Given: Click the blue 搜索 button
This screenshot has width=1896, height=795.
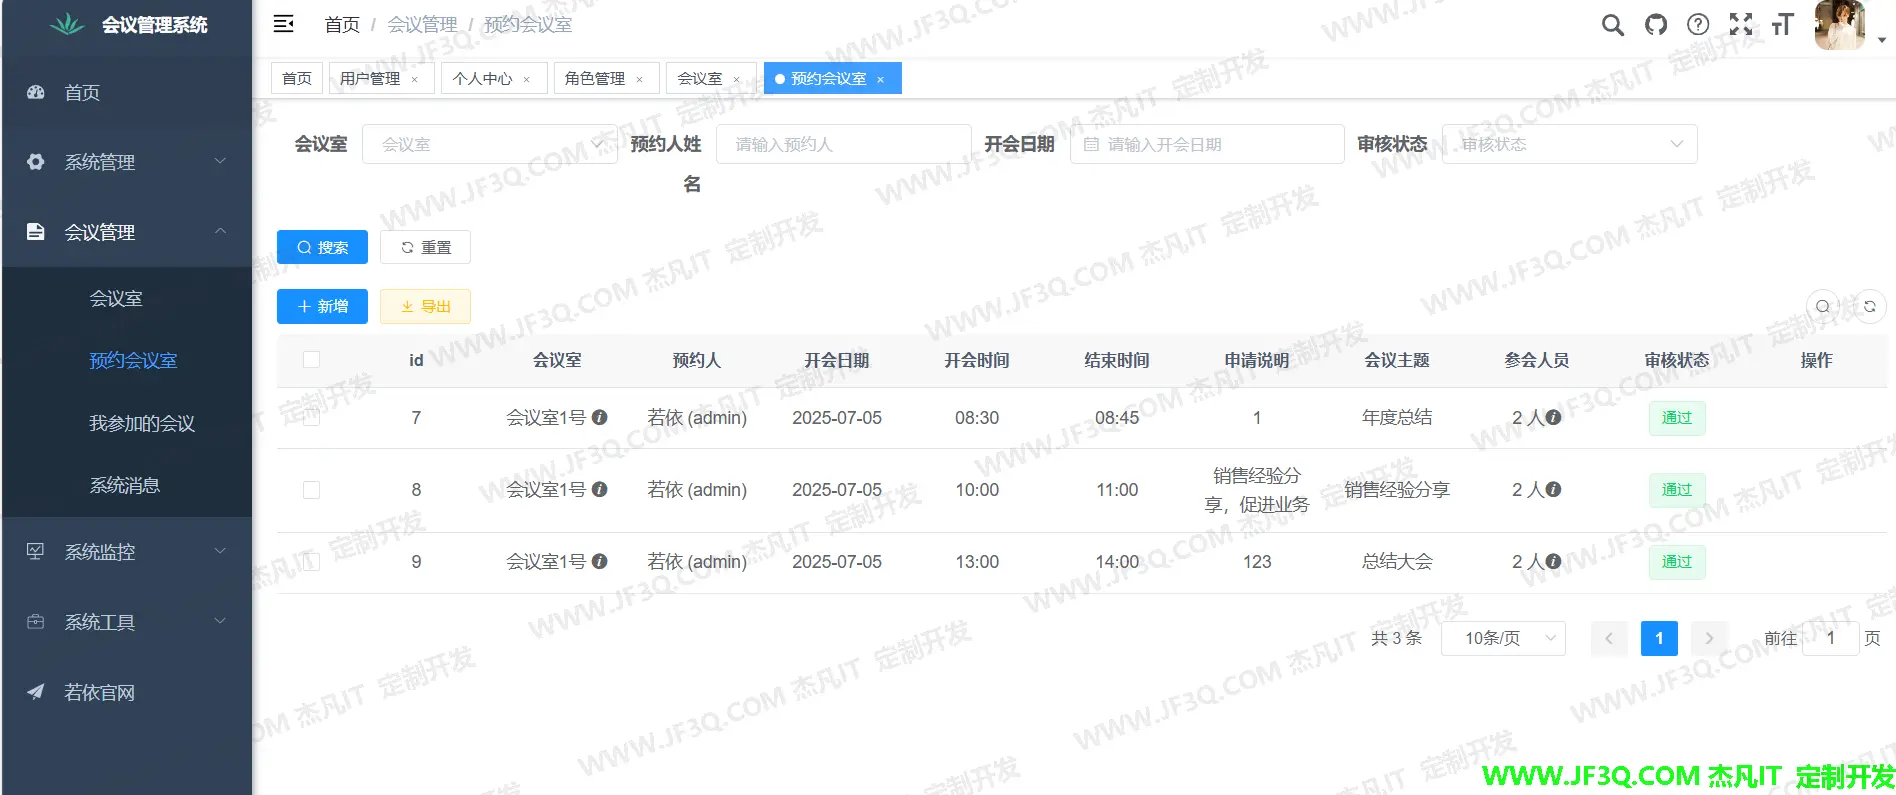Looking at the screenshot, I should (x=322, y=247).
